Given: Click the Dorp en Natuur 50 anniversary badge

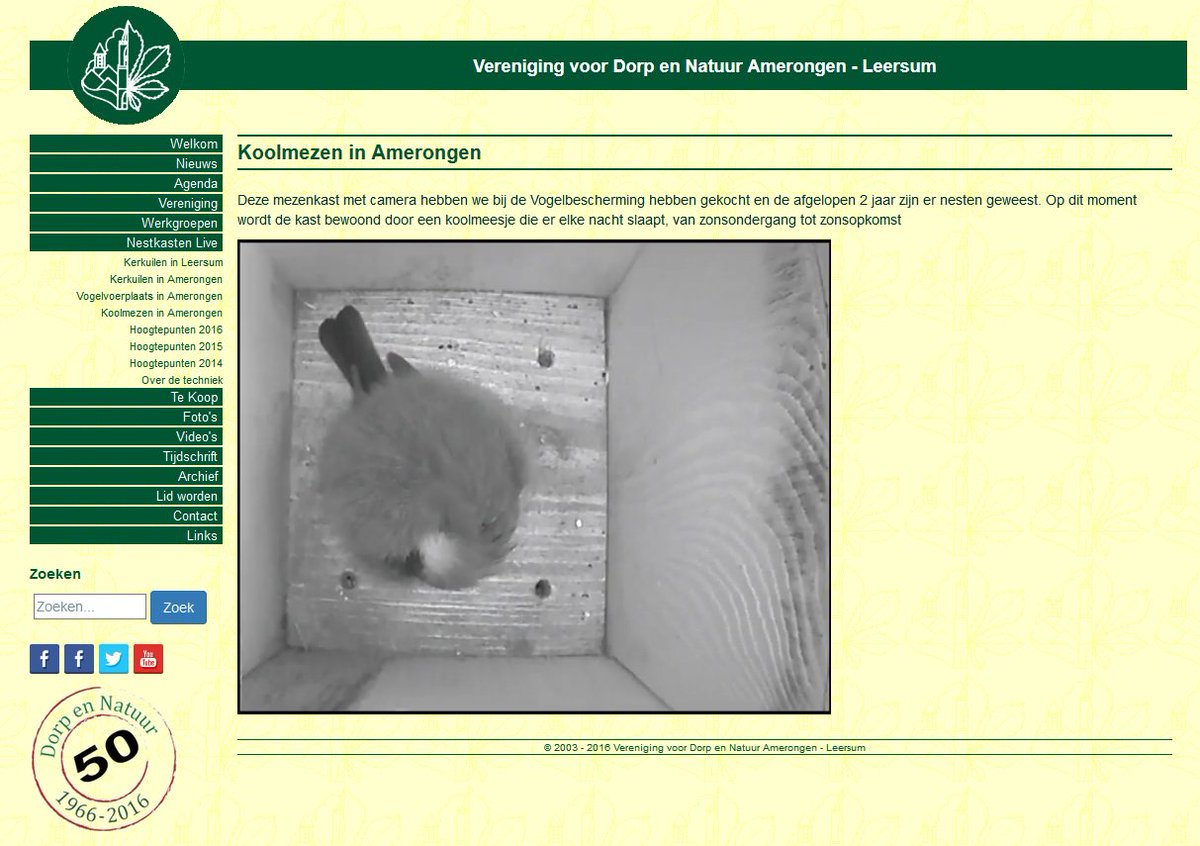Looking at the screenshot, I should click(x=104, y=758).
